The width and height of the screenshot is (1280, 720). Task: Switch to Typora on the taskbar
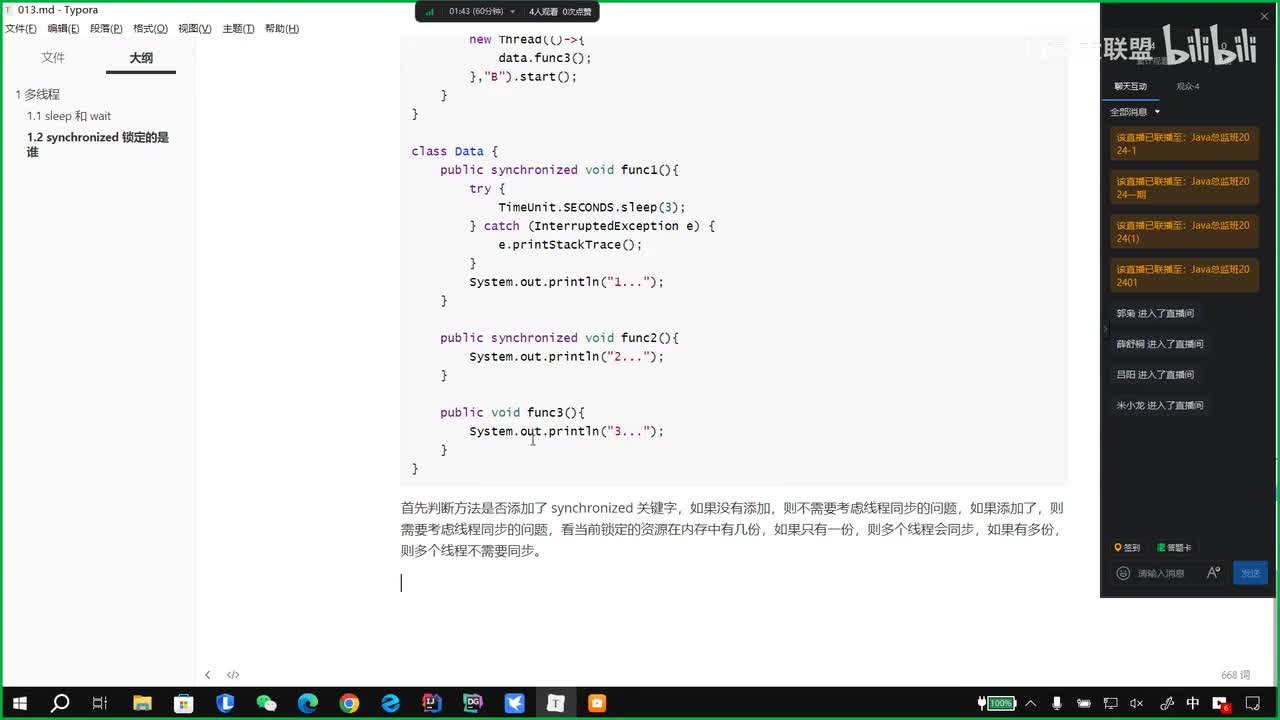point(556,703)
